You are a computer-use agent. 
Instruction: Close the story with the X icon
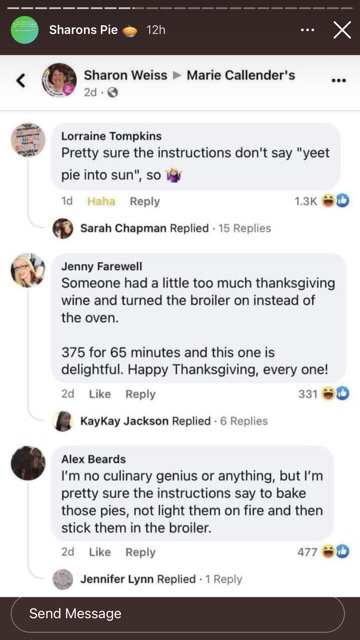[x=342, y=31]
